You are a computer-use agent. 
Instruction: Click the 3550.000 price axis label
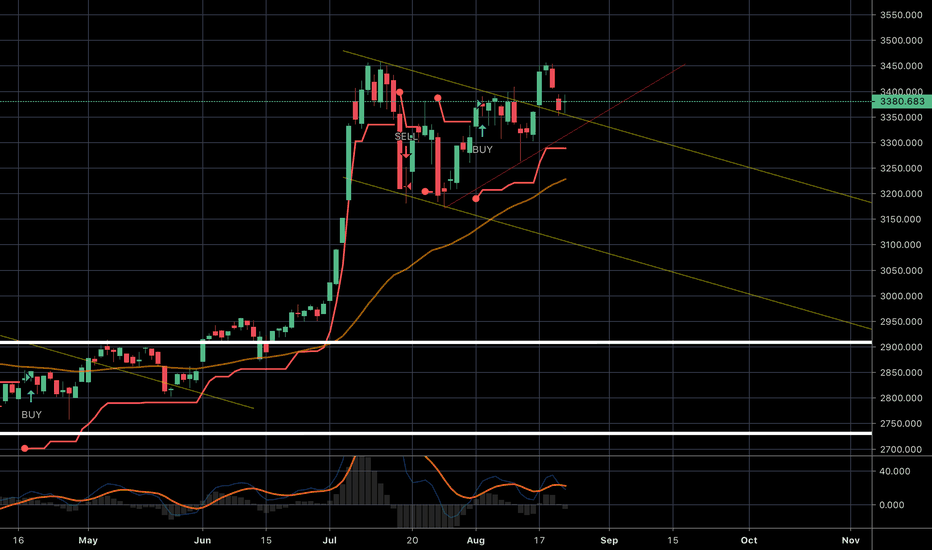coord(901,15)
